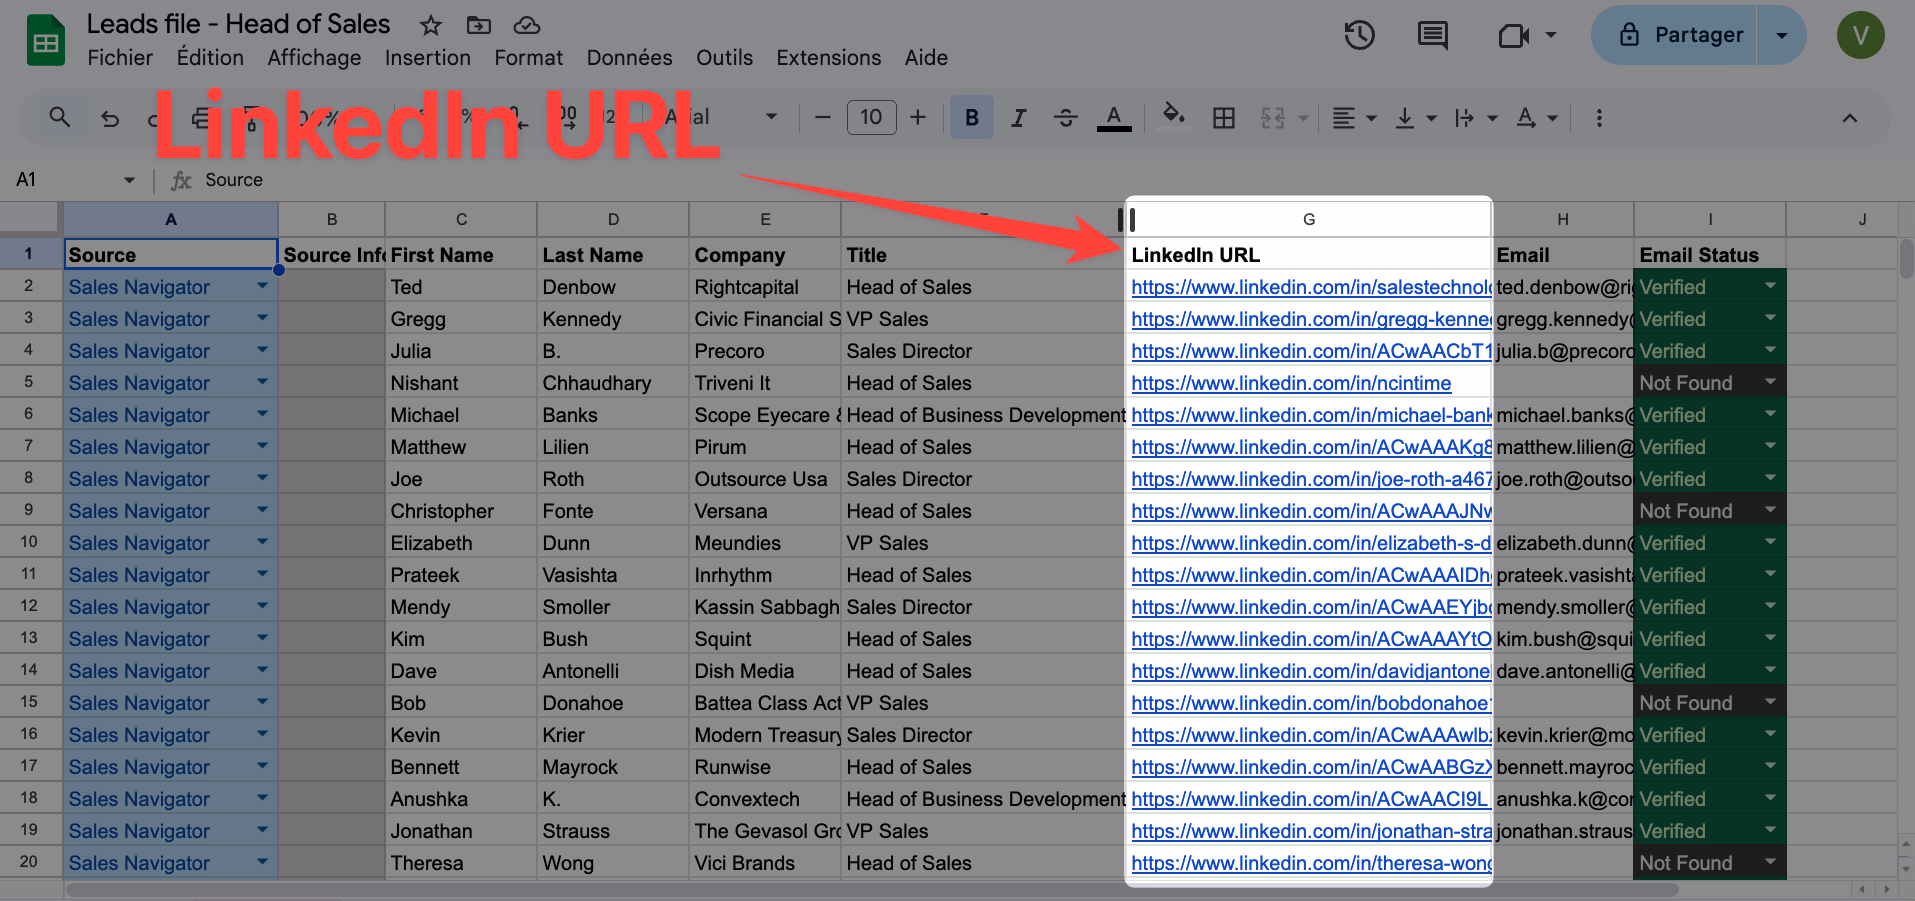
Task: Open font family dropdown arrow
Action: [771, 117]
